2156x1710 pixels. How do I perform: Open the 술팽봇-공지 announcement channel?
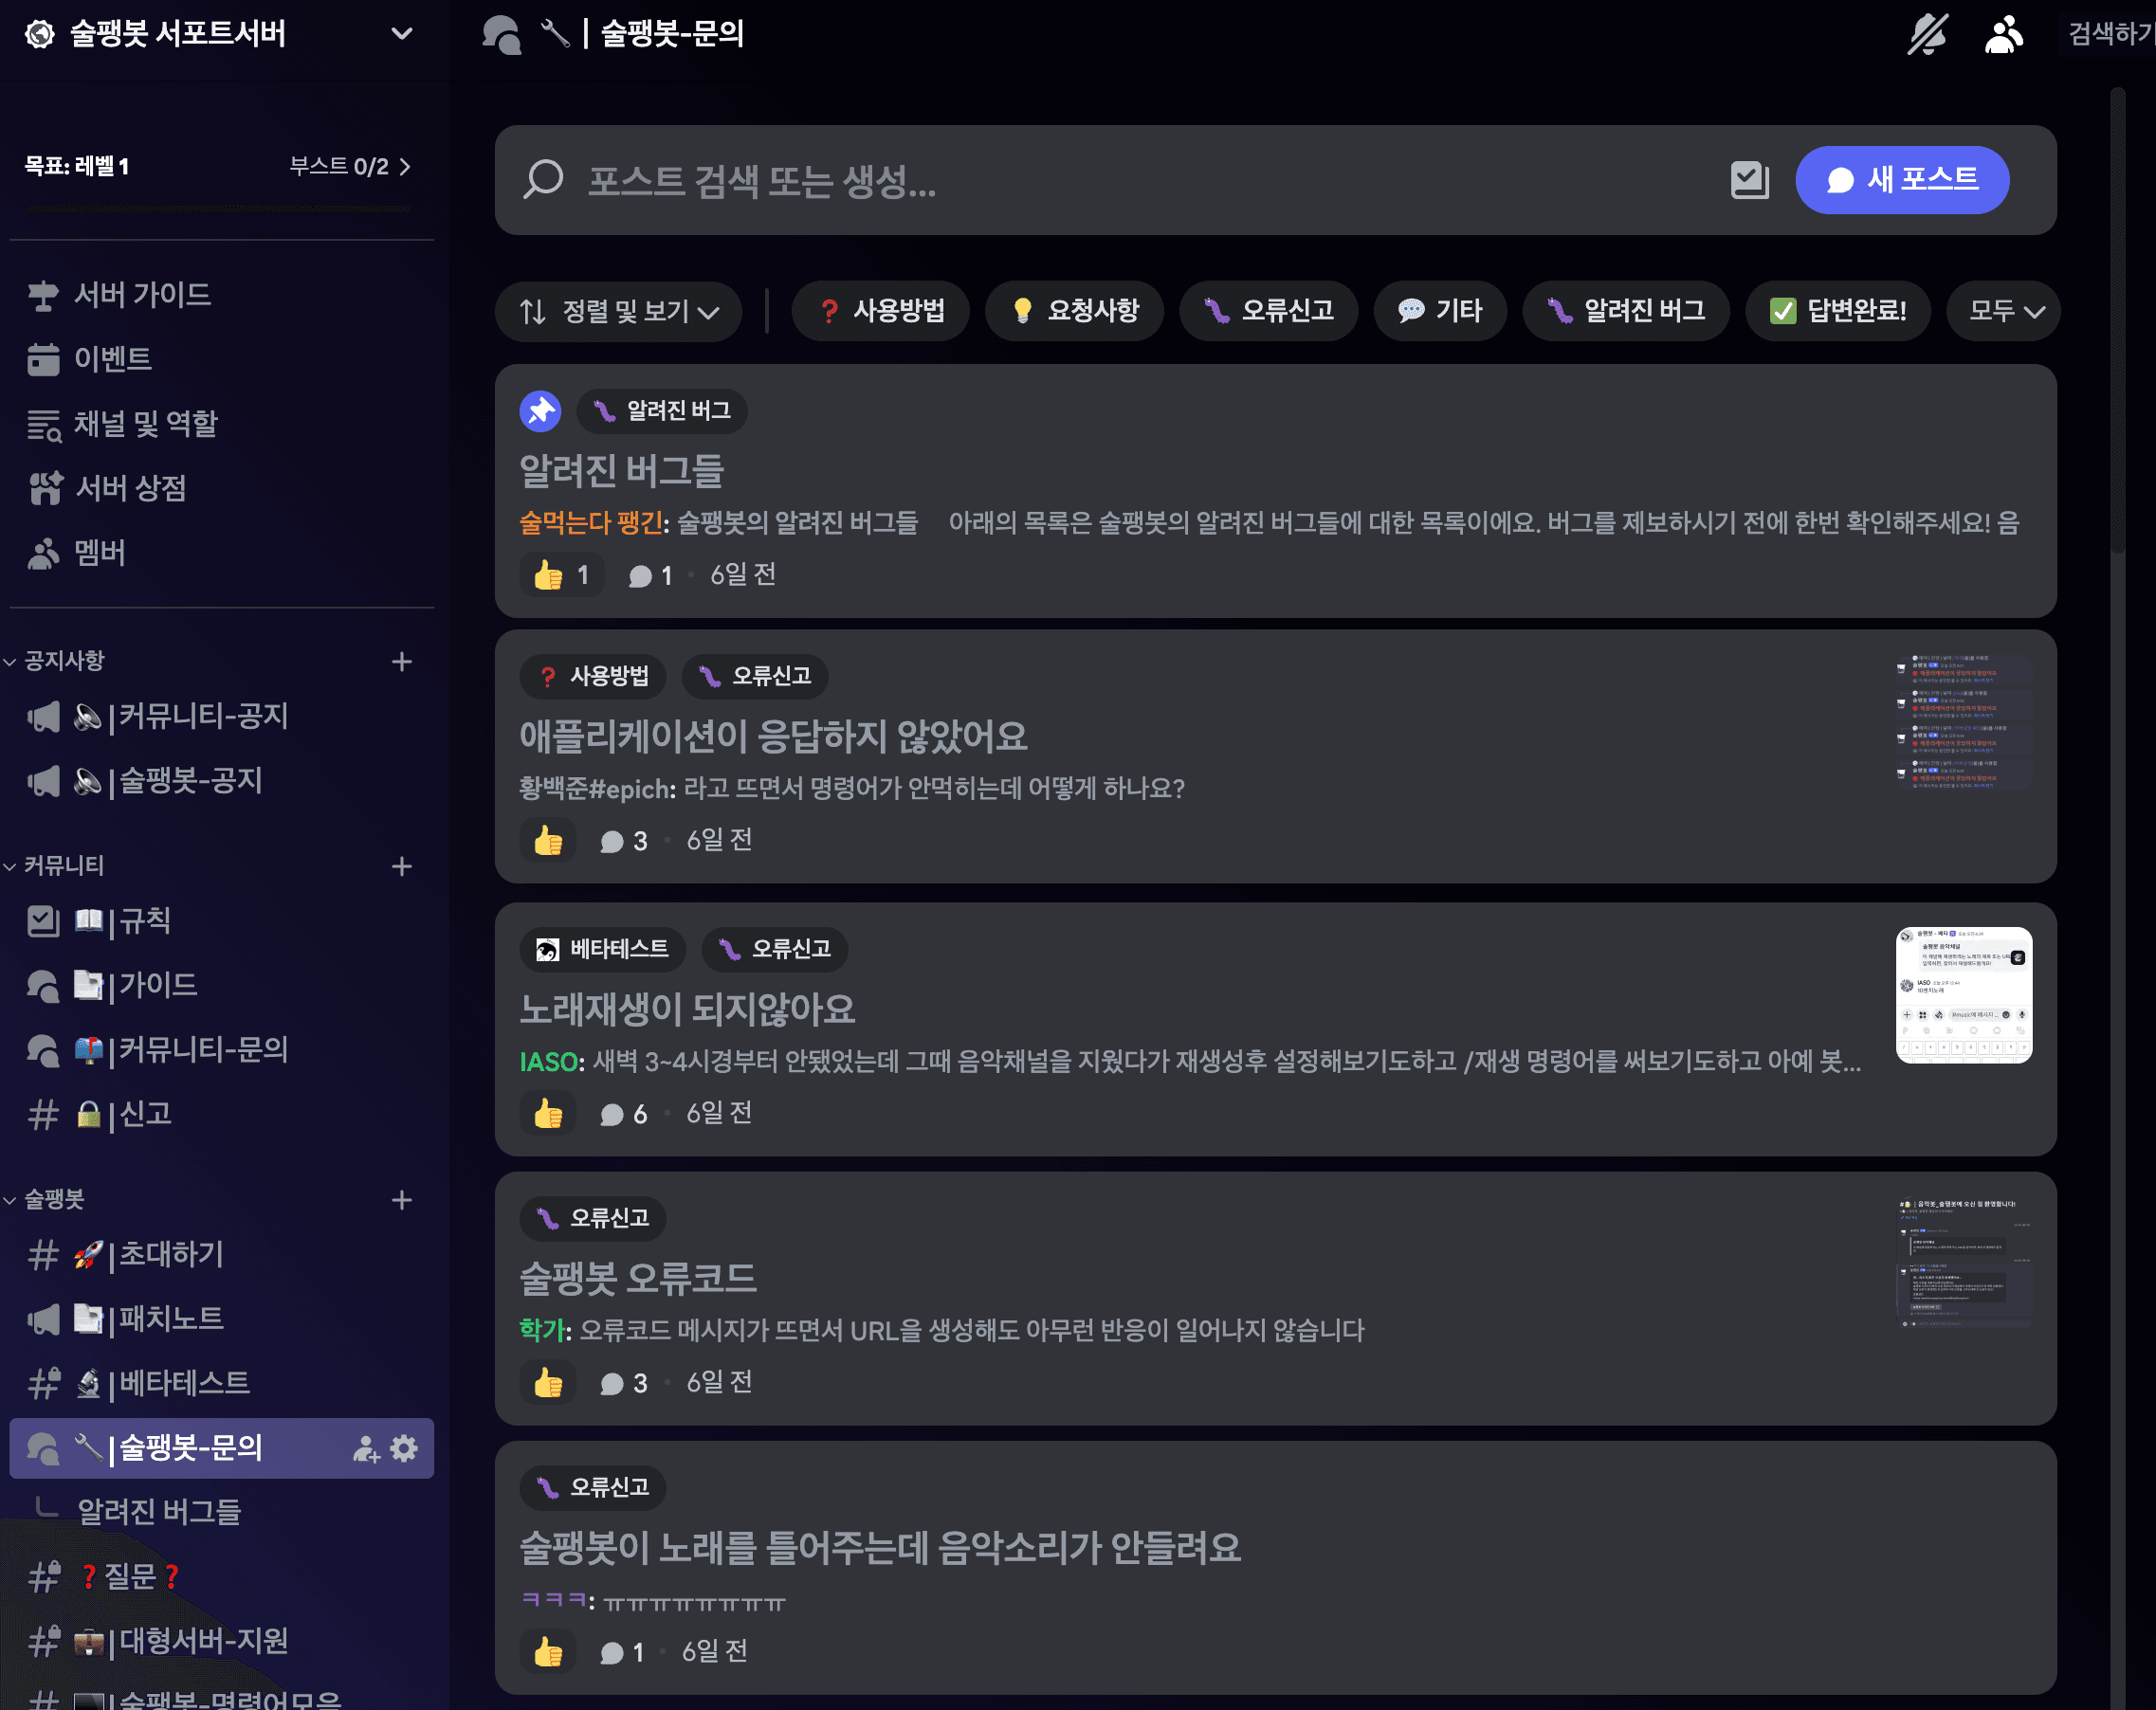coord(220,781)
